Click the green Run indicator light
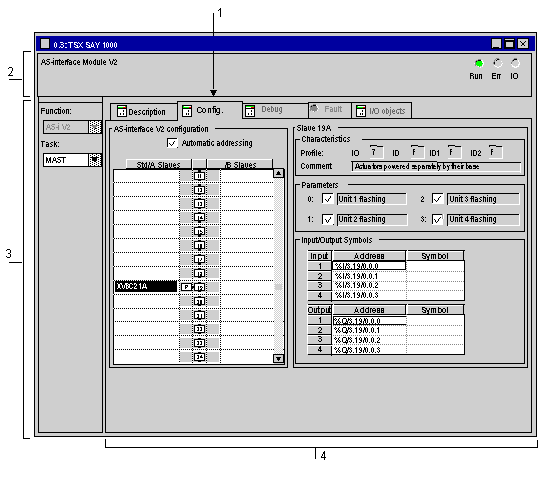 (x=479, y=63)
